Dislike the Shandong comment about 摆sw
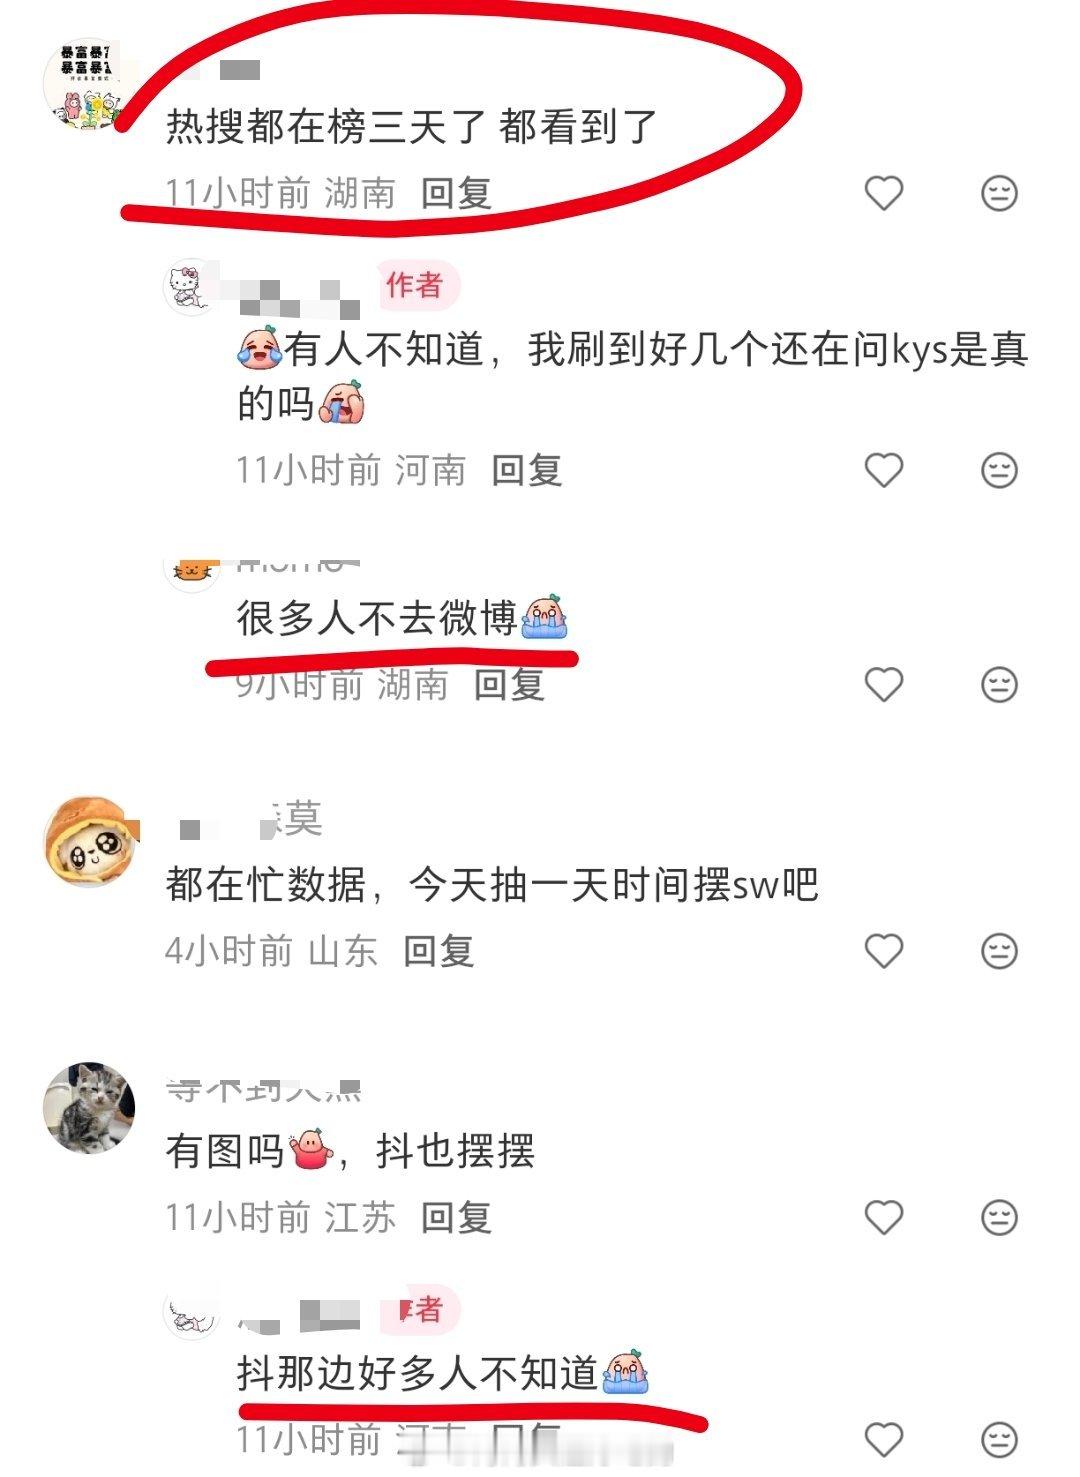Viewport: 1080px width, 1477px height. click(x=999, y=950)
